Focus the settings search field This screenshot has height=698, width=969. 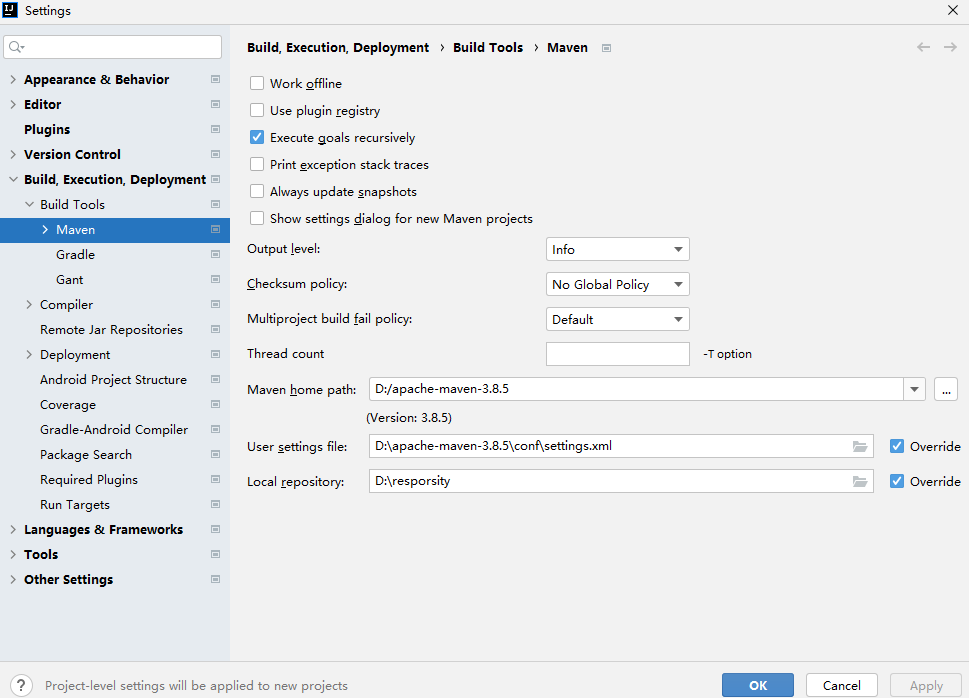112,47
